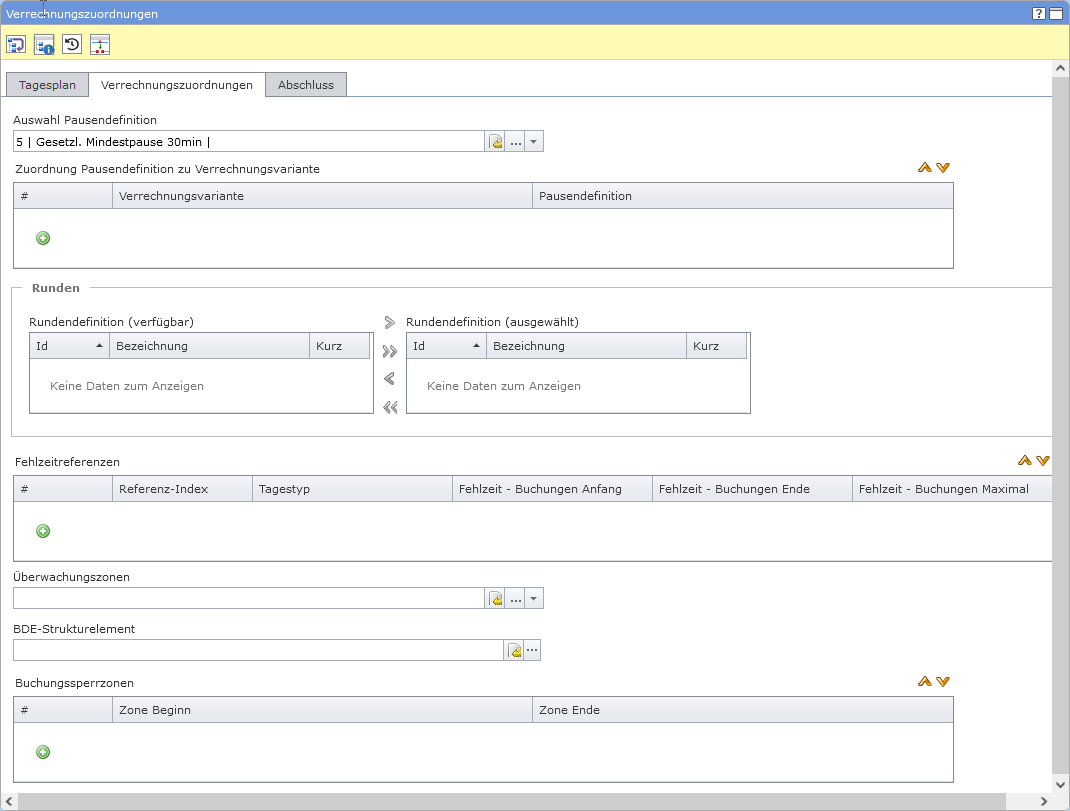
Task: Click into the BDE-Strukturelement input field
Action: click(258, 651)
